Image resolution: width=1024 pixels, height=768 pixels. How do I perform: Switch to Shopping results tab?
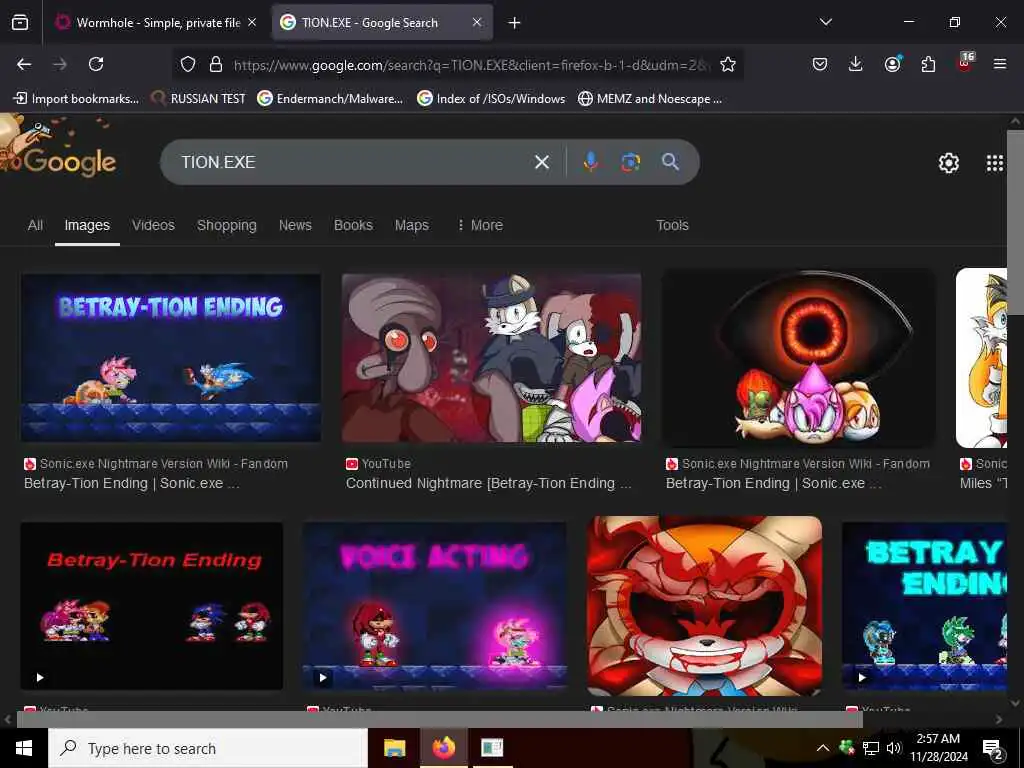click(x=227, y=225)
